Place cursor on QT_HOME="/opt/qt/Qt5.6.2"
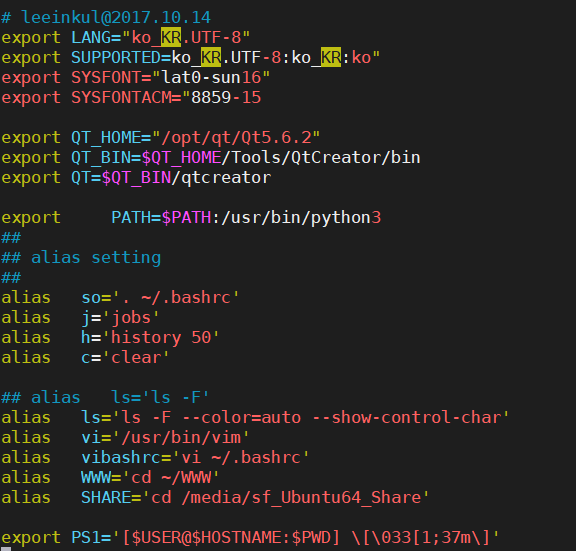 196,138
